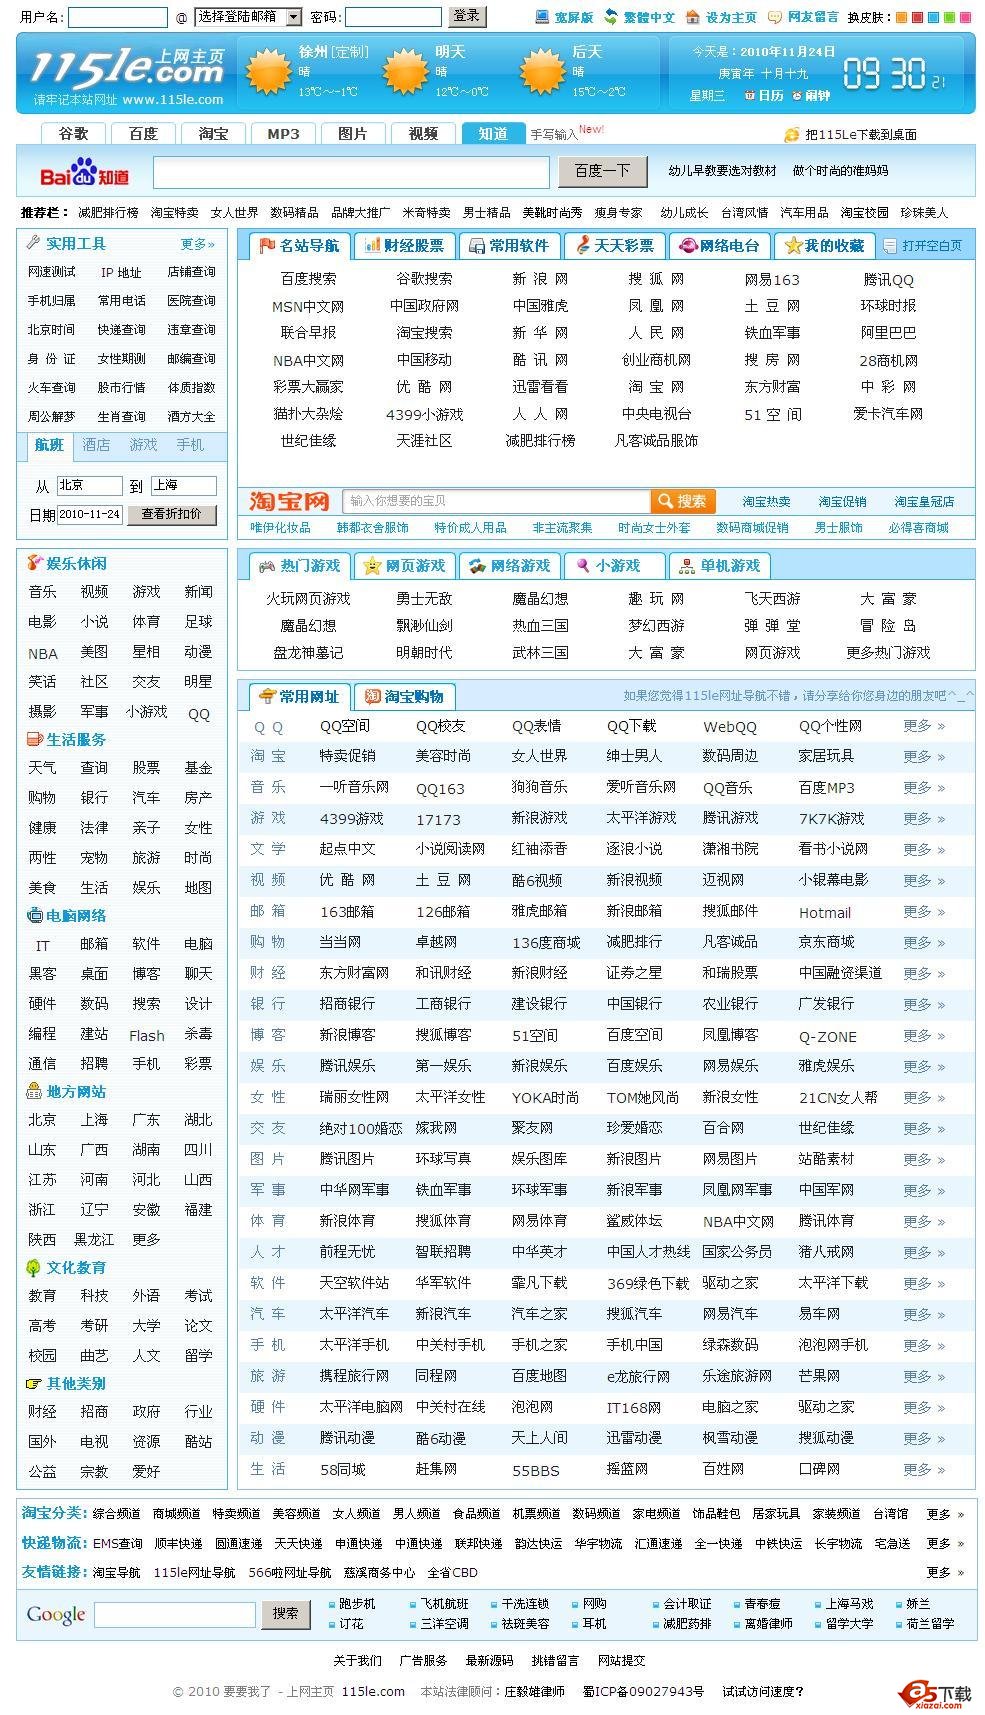Focus the Taobao 输入你想要的宝贝 search box

click(x=496, y=501)
